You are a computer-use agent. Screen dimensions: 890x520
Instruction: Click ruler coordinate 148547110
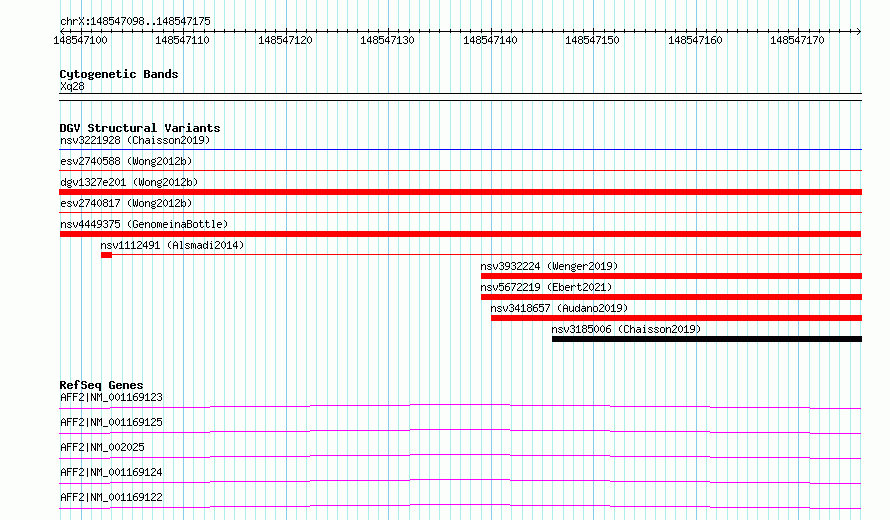pos(182,40)
